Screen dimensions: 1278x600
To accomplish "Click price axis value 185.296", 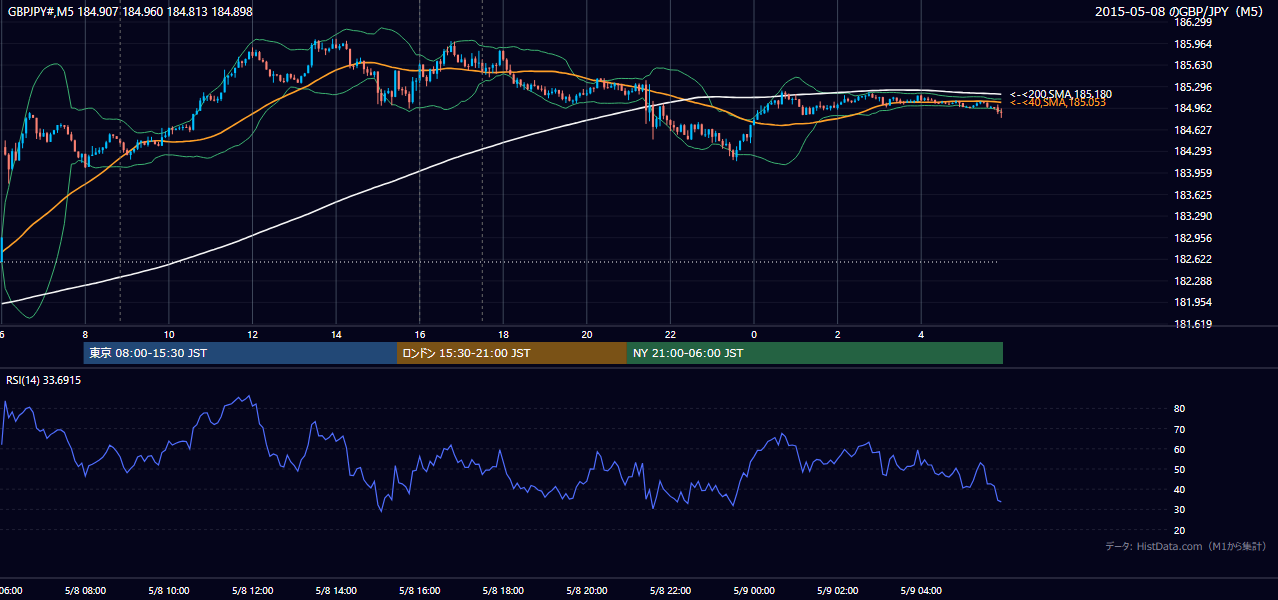I will point(1194,87).
